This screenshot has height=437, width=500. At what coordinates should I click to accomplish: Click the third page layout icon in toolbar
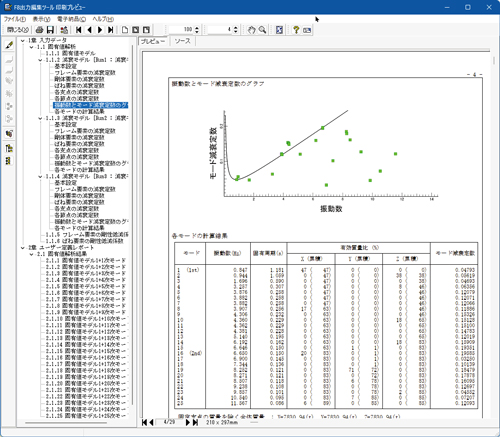click(146, 30)
